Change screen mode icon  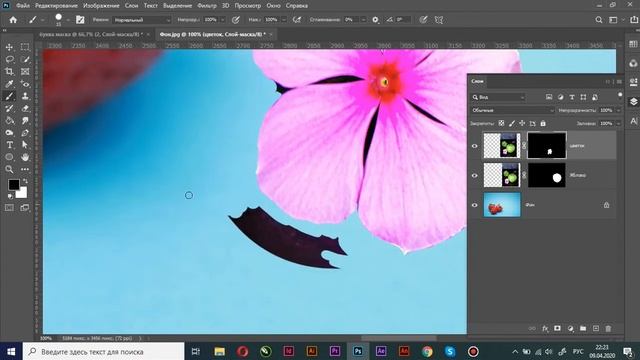(x=25, y=208)
